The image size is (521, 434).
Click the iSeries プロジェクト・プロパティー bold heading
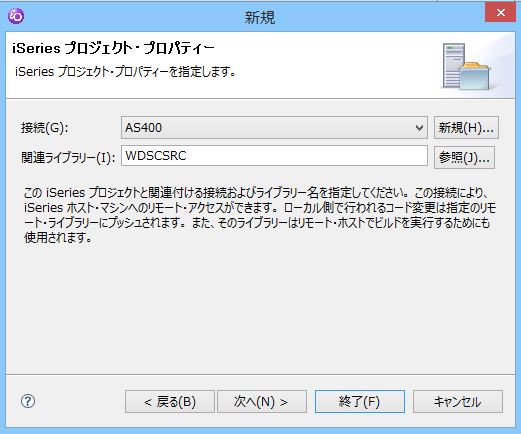[113, 49]
